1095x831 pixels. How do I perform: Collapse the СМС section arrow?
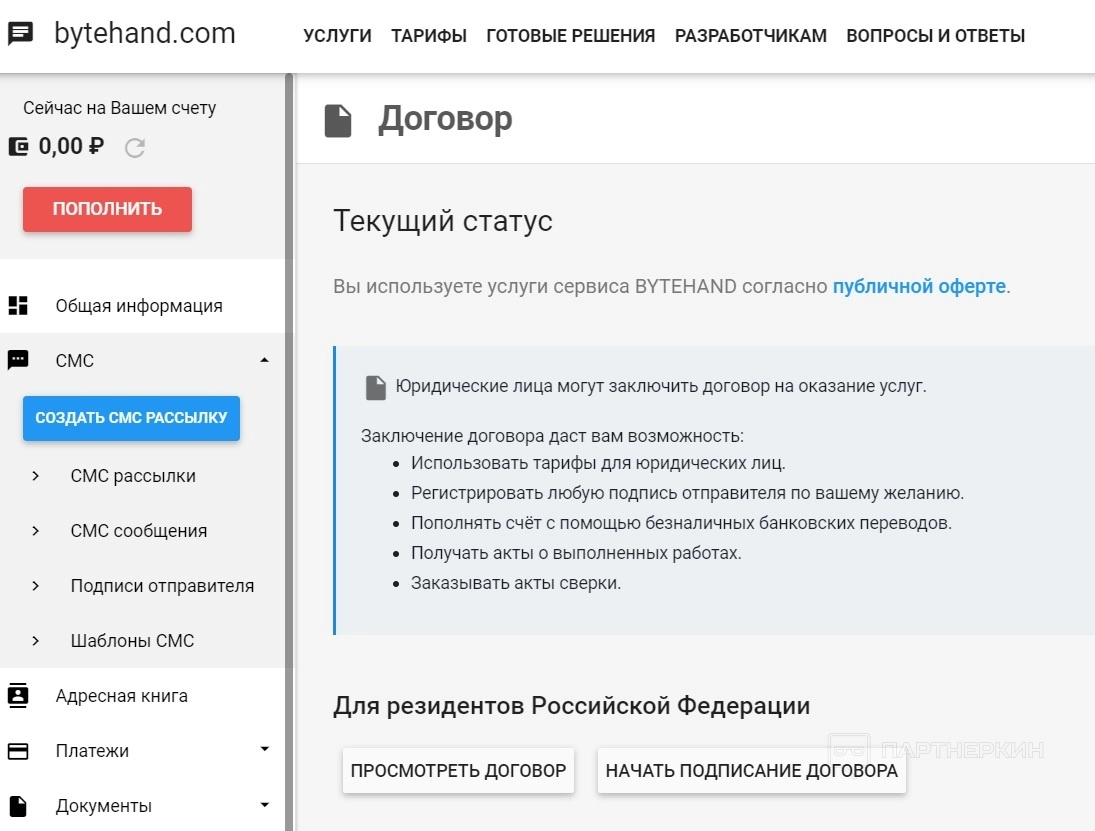pos(264,360)
